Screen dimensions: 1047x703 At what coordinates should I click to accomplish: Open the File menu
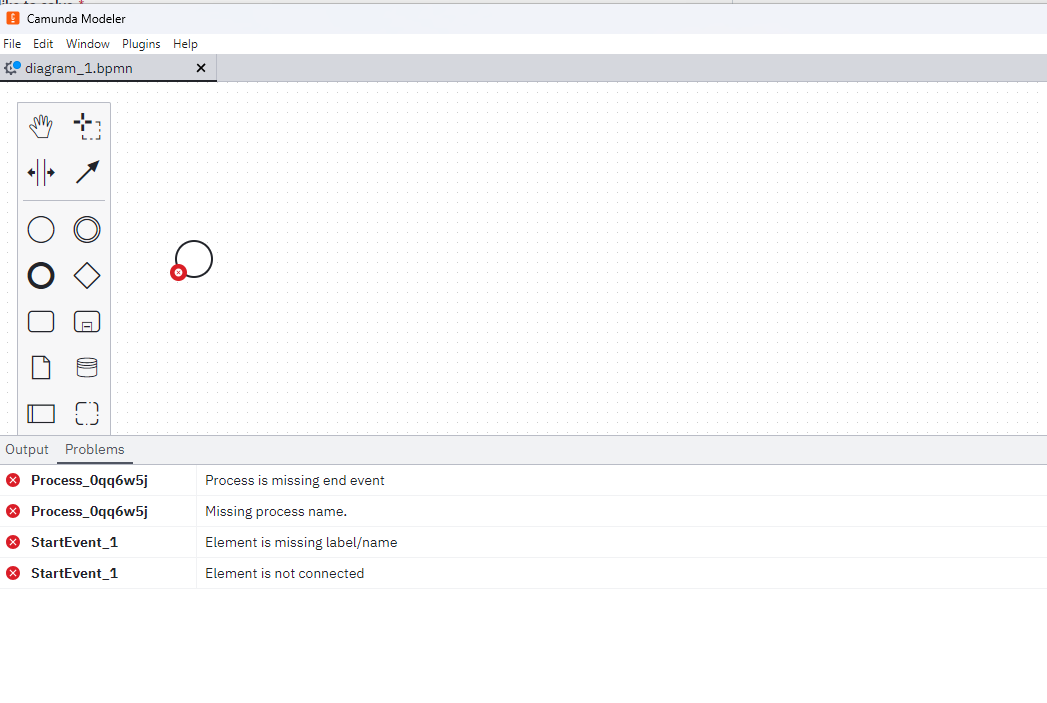pyautogui.click(x=12, y=43)
